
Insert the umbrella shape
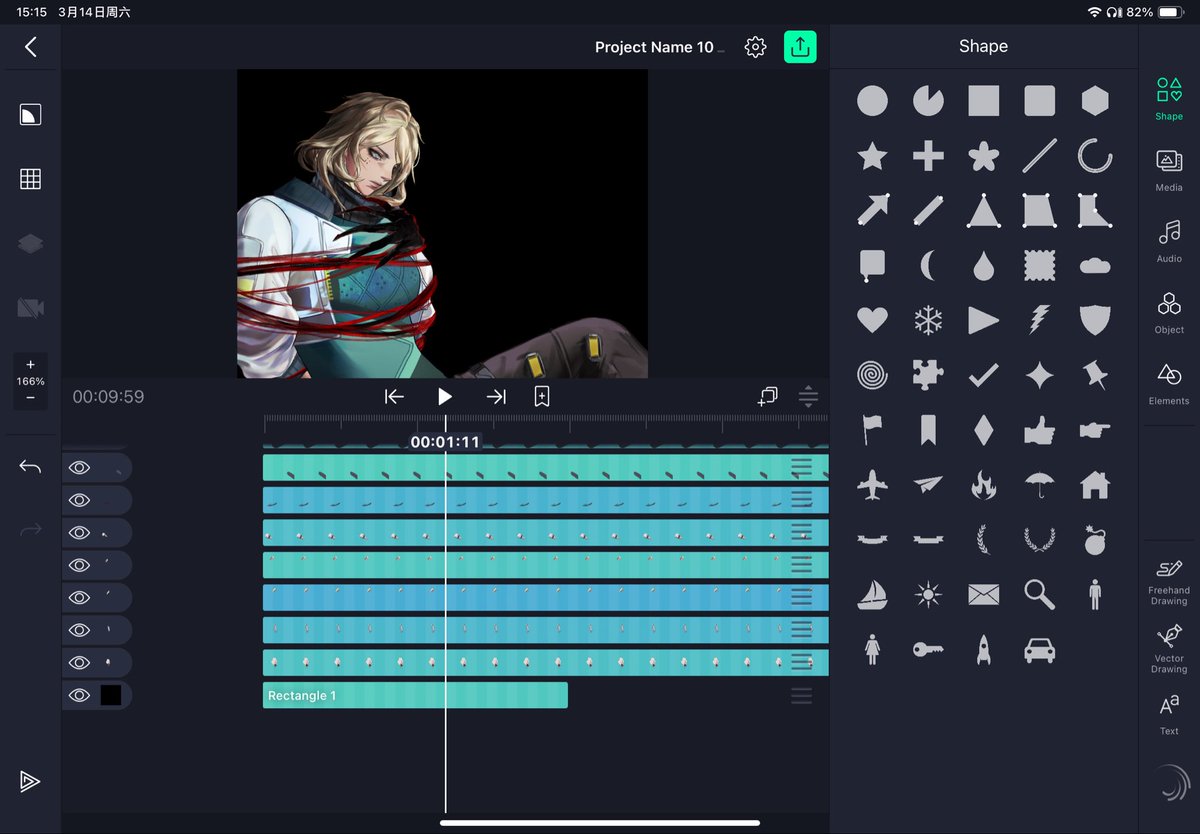coord(1040,485)
